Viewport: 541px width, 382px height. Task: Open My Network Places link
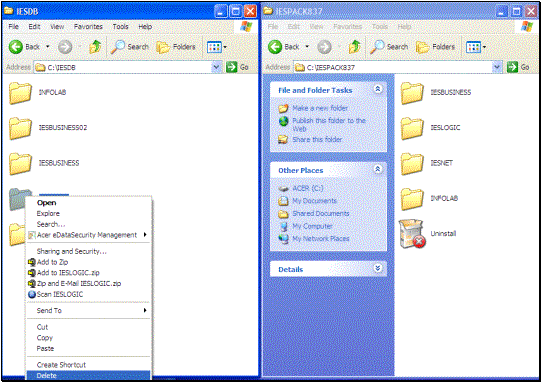321,239
